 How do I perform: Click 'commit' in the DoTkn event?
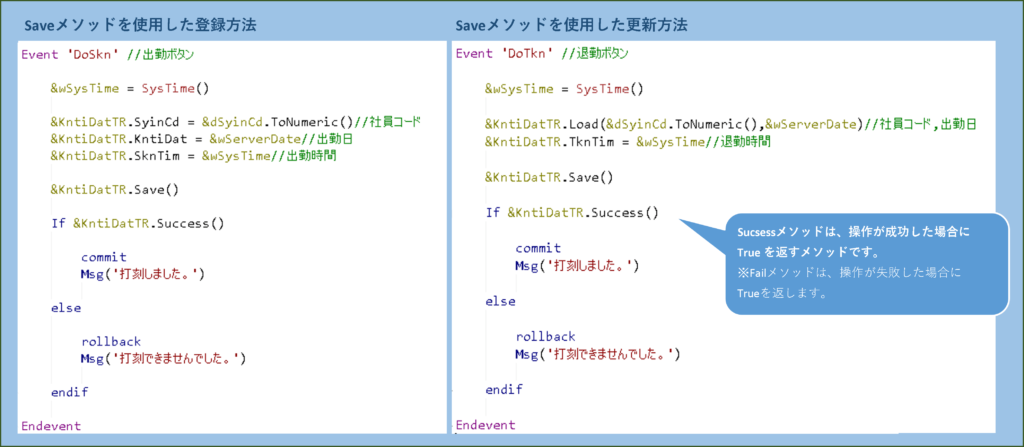538,248
